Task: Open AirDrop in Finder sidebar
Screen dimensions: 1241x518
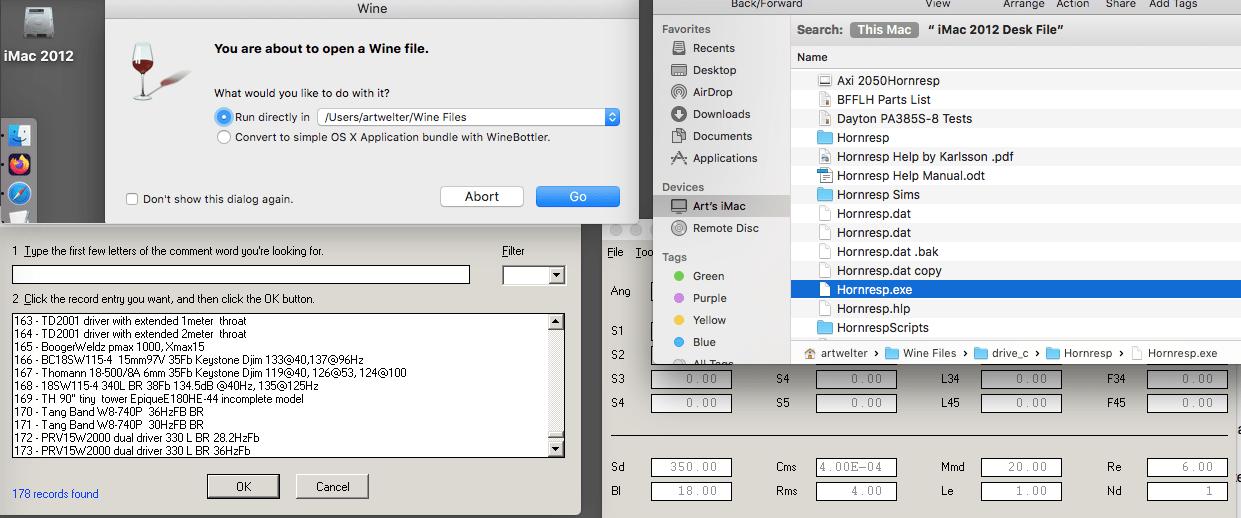Action: click(712, 92)
